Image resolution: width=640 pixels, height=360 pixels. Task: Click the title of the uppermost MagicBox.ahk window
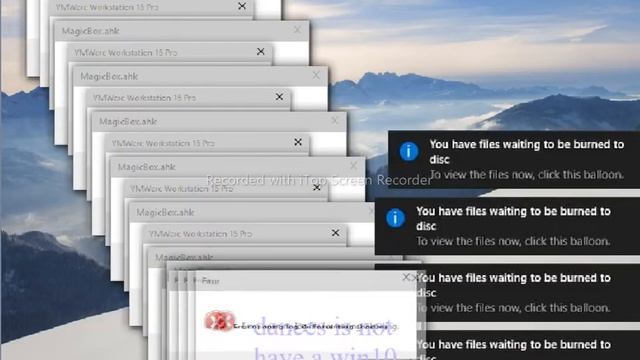(90, 31)
